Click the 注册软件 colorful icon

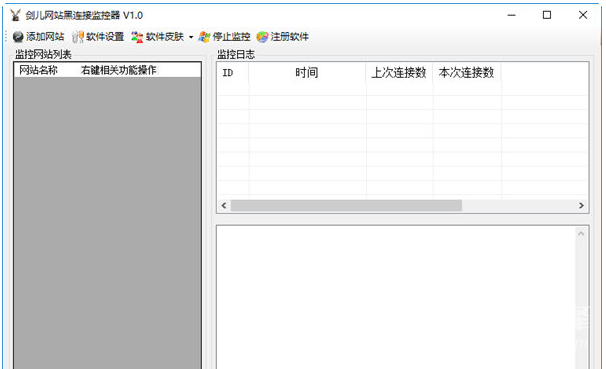[262, 37]
